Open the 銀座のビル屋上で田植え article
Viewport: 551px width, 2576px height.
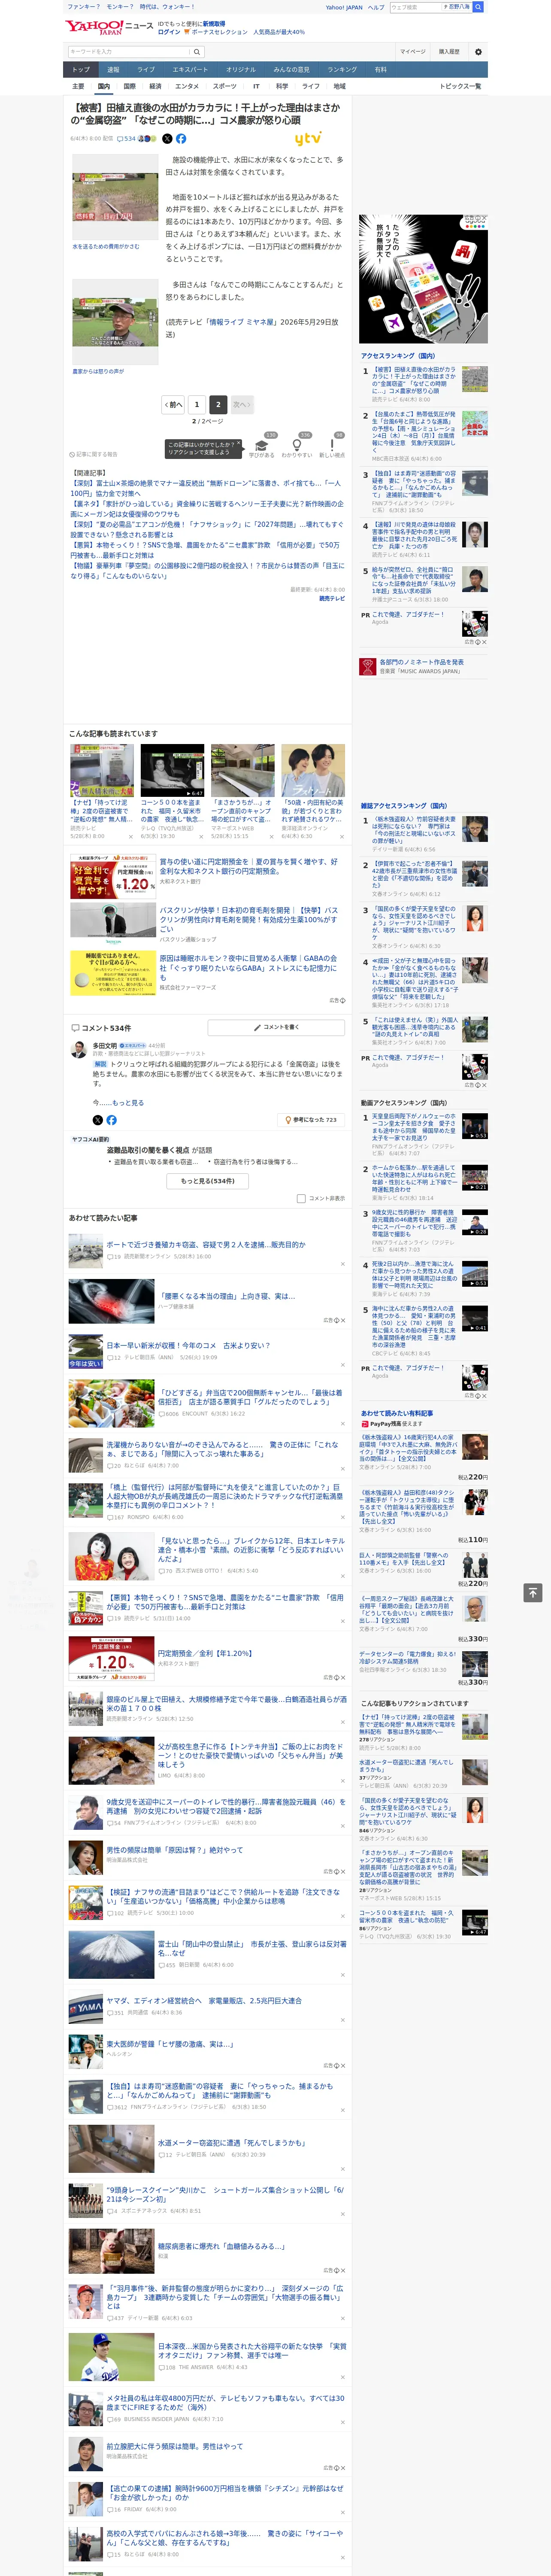click(226, 1704)
